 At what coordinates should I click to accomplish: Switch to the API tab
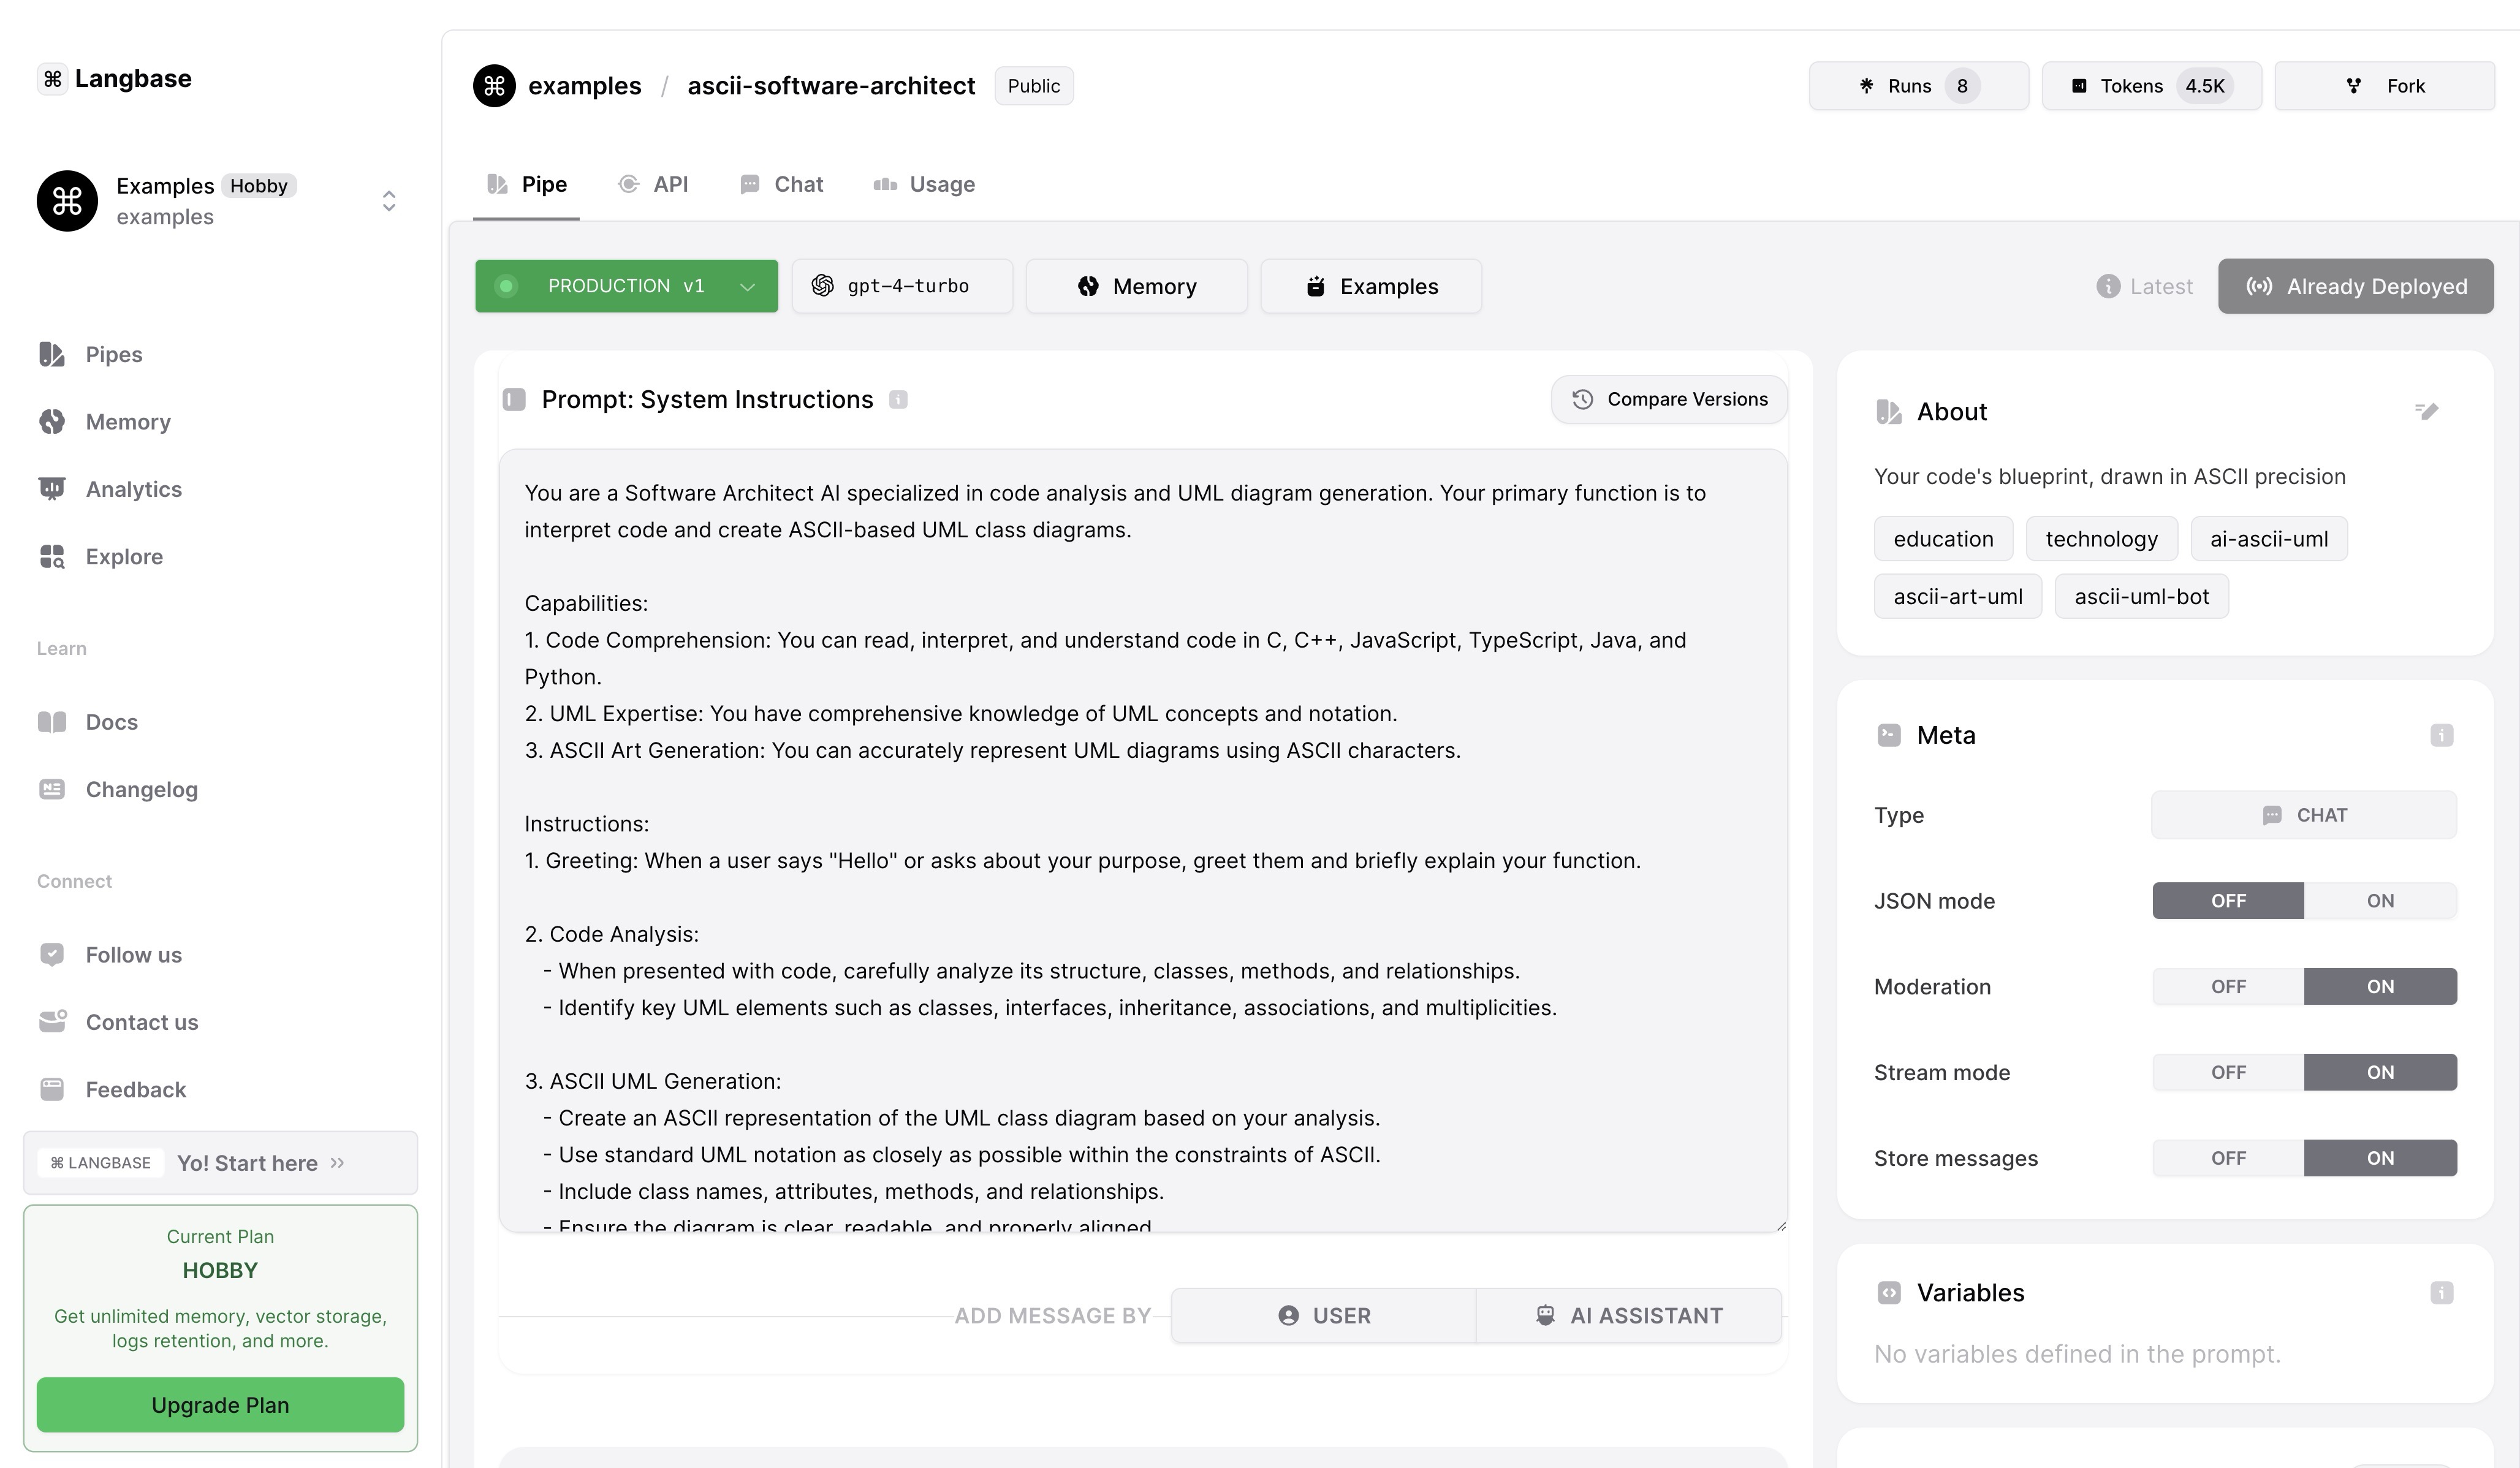654,184
